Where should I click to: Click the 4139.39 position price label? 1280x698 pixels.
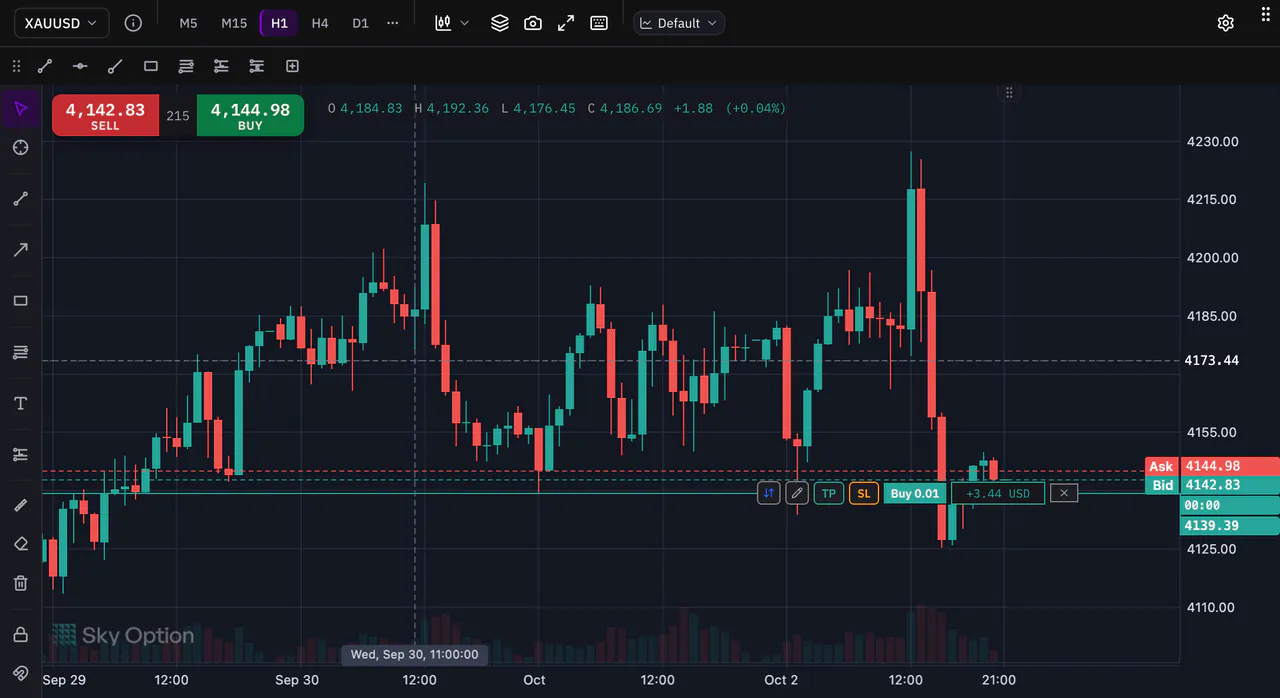coord(1230,525)
